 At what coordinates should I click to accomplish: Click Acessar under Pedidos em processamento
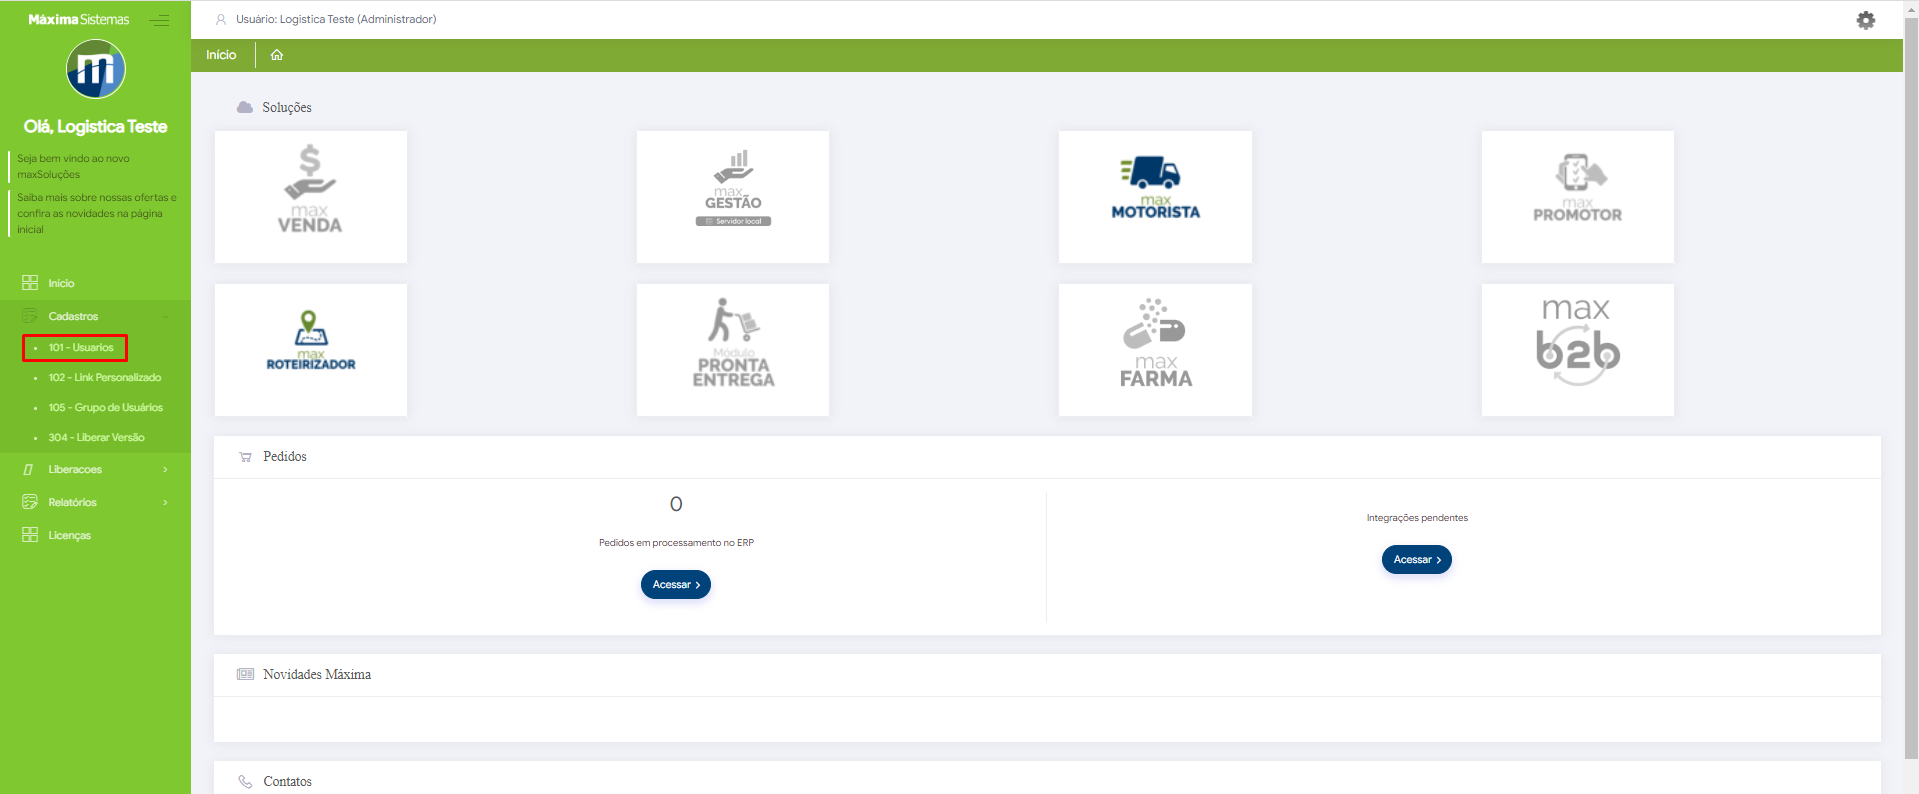pyautogui.click(x=676, y=585)
